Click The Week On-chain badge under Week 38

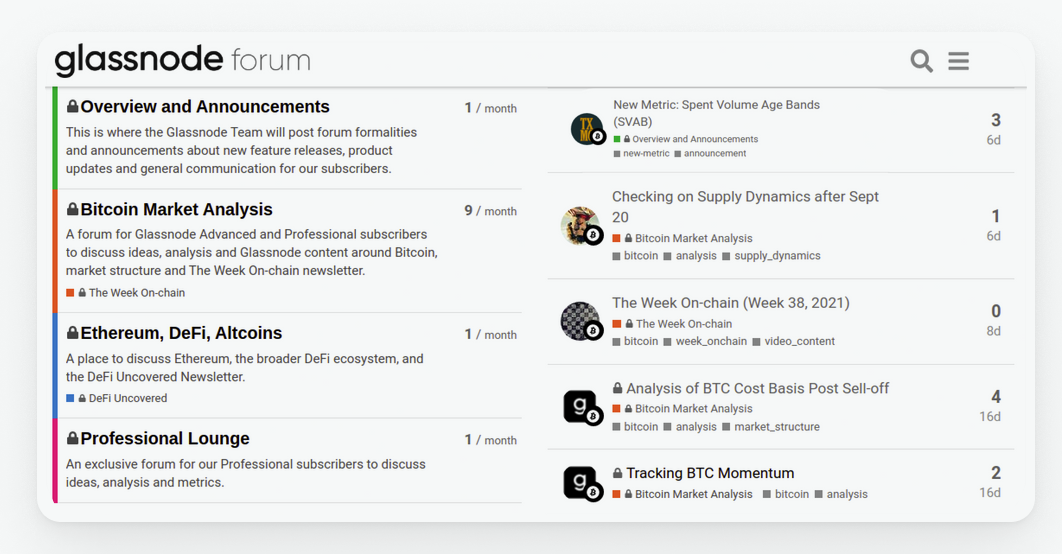673,324
